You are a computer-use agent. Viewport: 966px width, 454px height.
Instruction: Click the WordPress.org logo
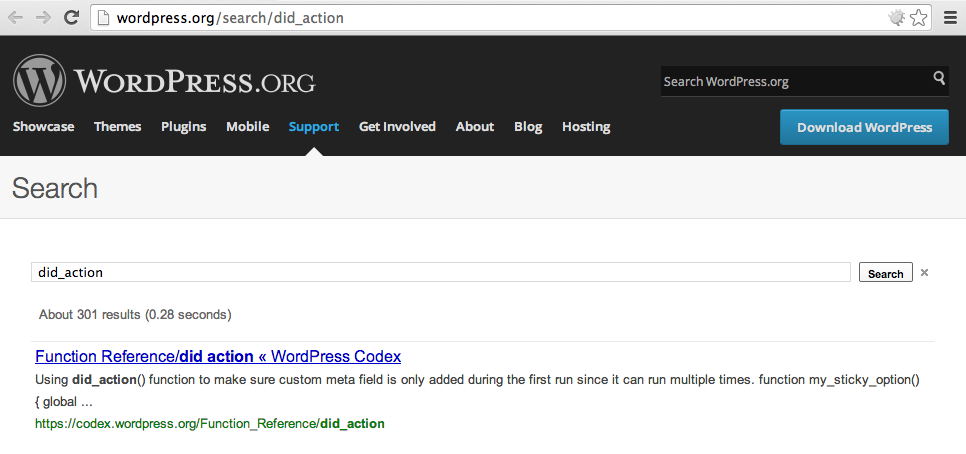tap(164, 81)
